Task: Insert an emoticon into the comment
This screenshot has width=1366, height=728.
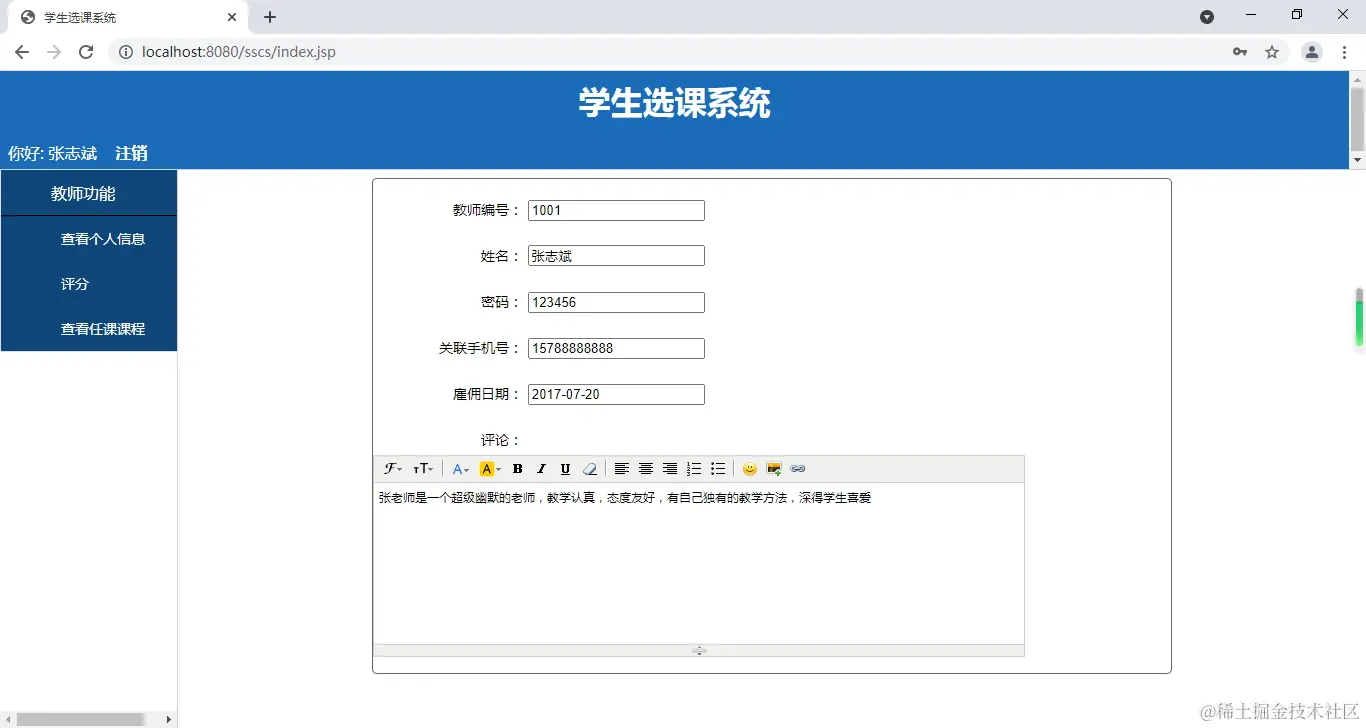Action: (750, 468)
